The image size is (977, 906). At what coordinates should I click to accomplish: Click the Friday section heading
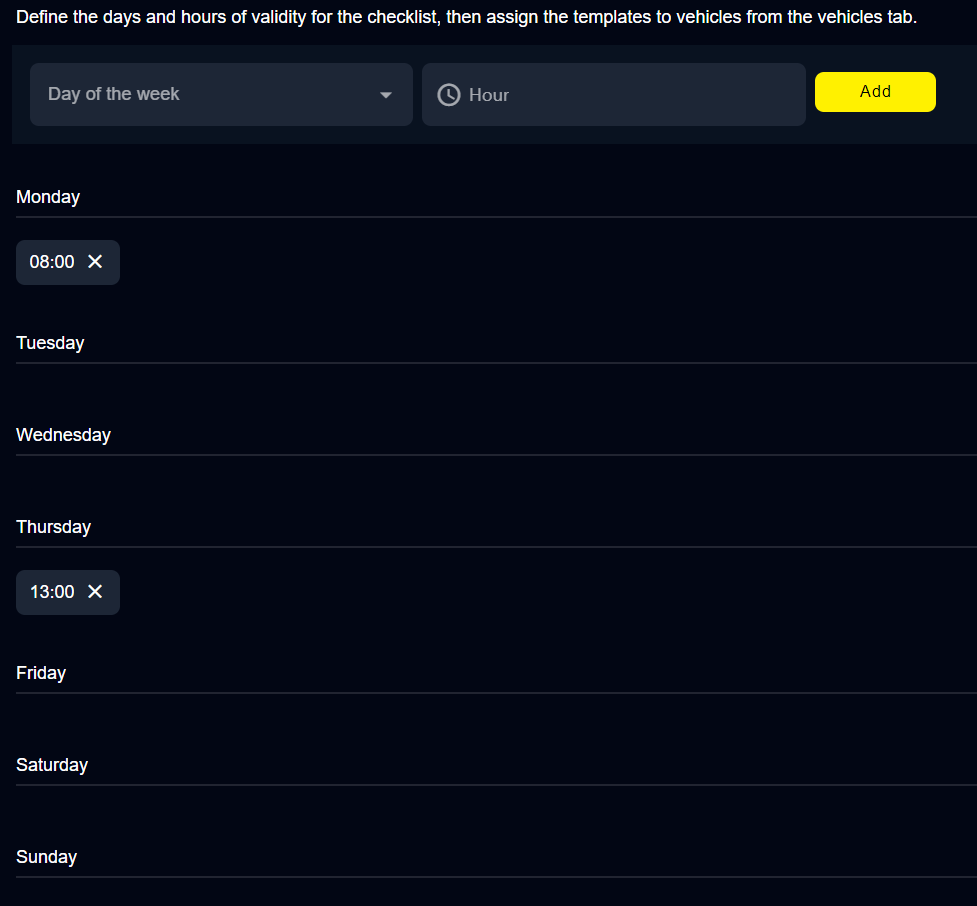pyautogui.click(x=41, y=673)
